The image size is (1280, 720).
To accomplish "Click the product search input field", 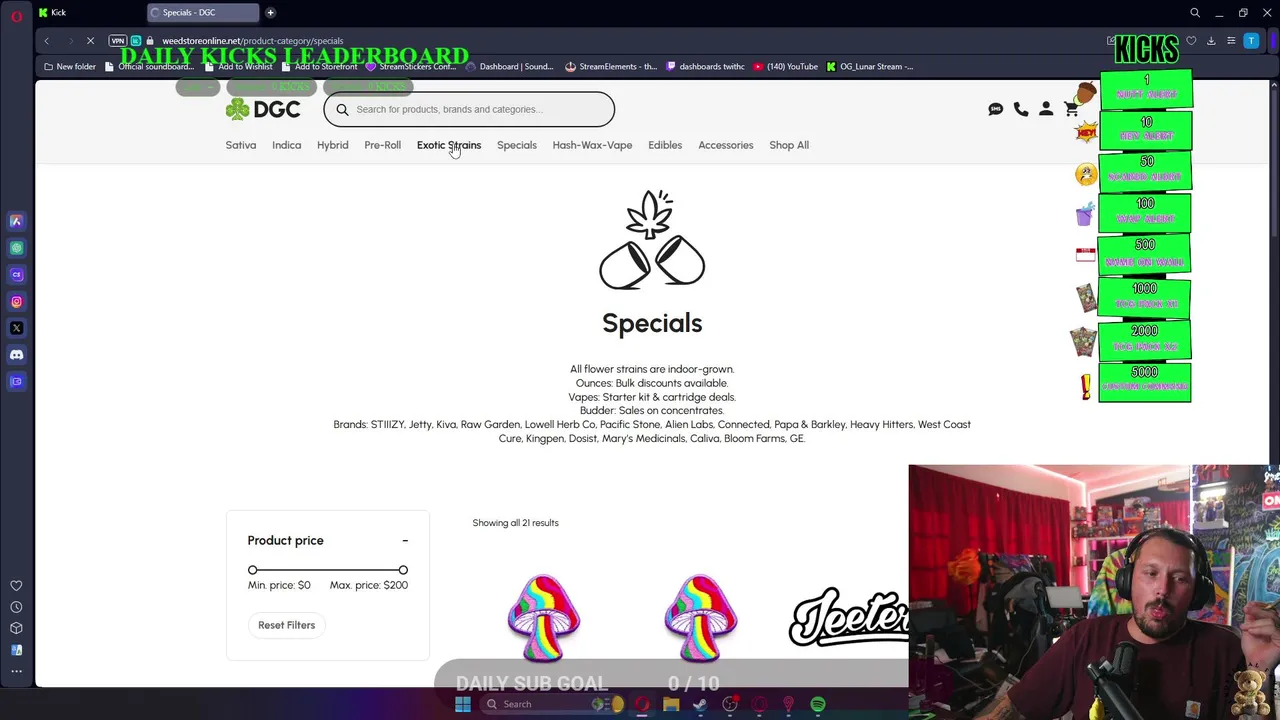I will click(x=469, y=109).
